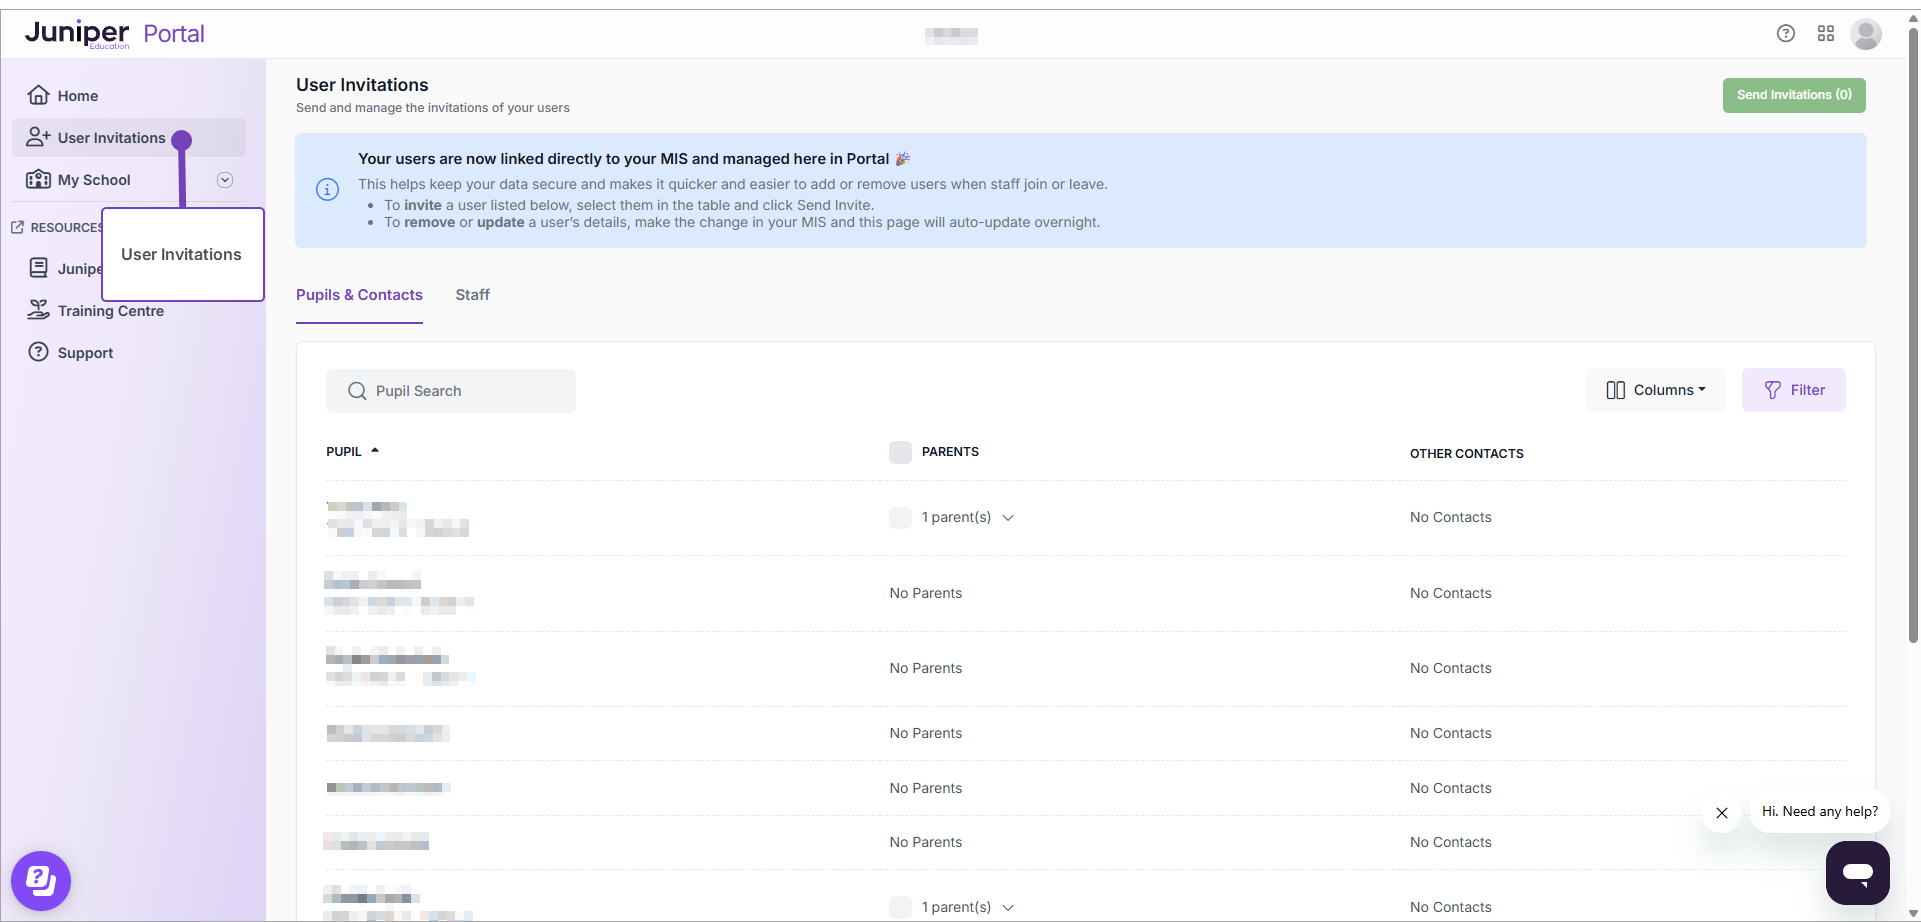This screenshot has width=1921, height=922.
Task: Expand the 1 parent(s) dropdown in the first row
Action: [1009, 518]
